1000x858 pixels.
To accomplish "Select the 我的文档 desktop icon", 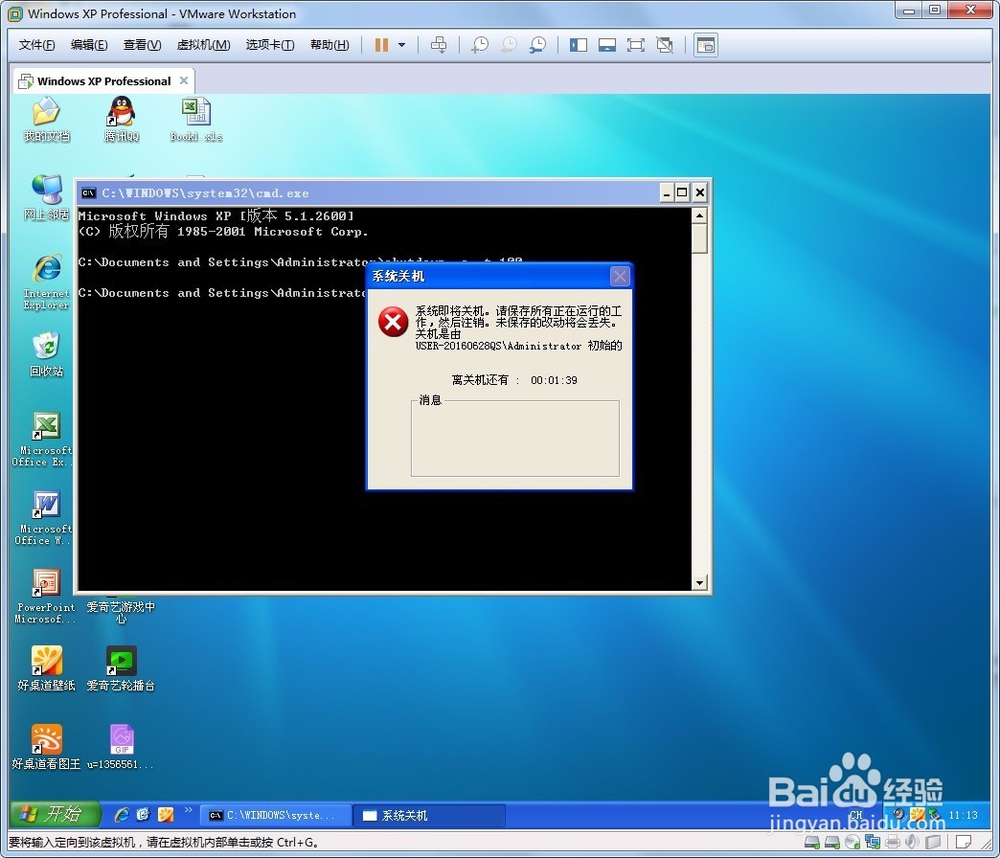I will [x=46, y=119].
